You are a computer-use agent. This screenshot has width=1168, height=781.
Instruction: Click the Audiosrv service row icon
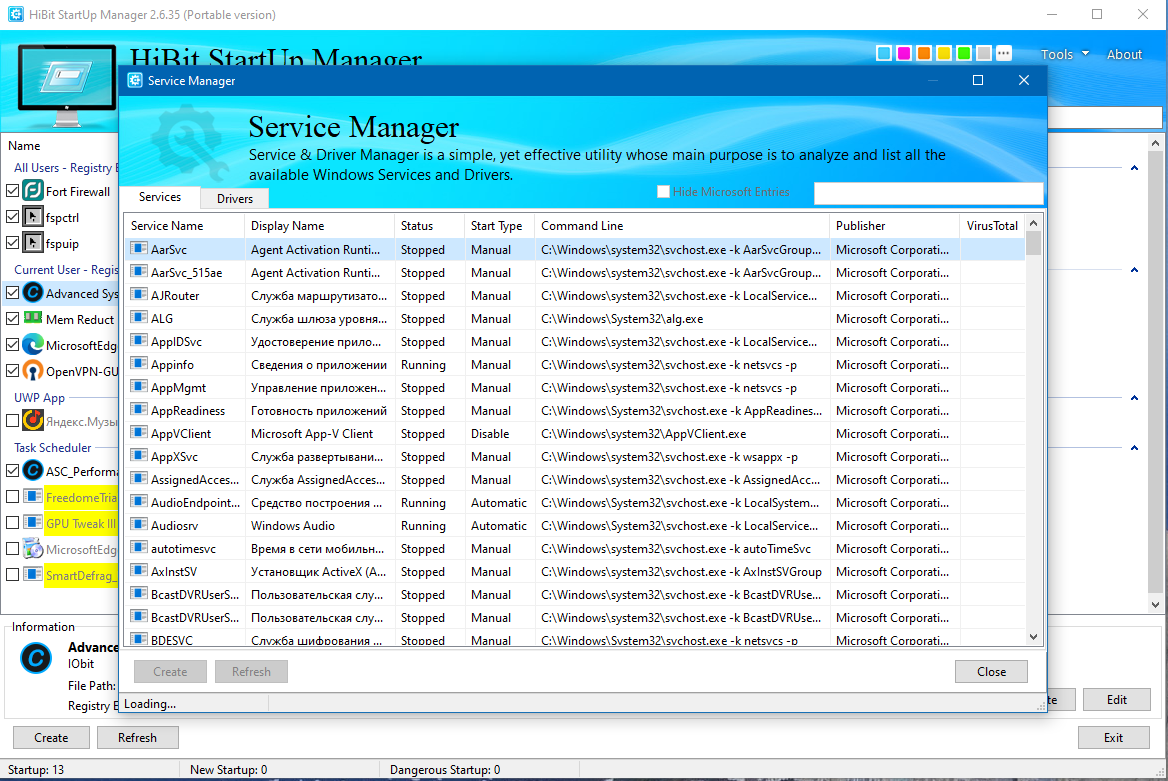coord(139,525)
